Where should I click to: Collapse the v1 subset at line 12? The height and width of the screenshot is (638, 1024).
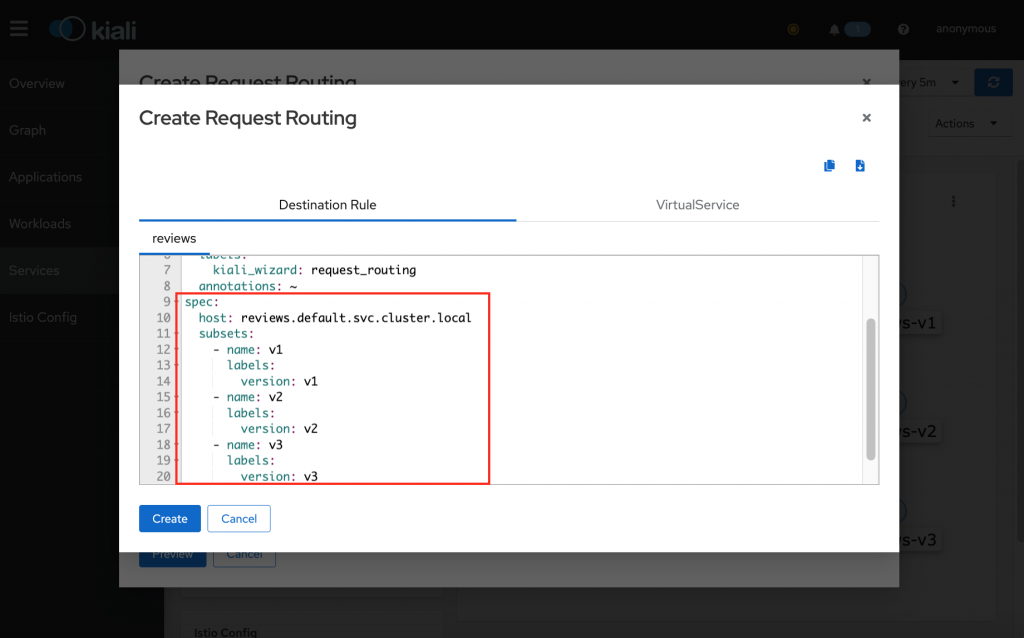pos(177,349)
